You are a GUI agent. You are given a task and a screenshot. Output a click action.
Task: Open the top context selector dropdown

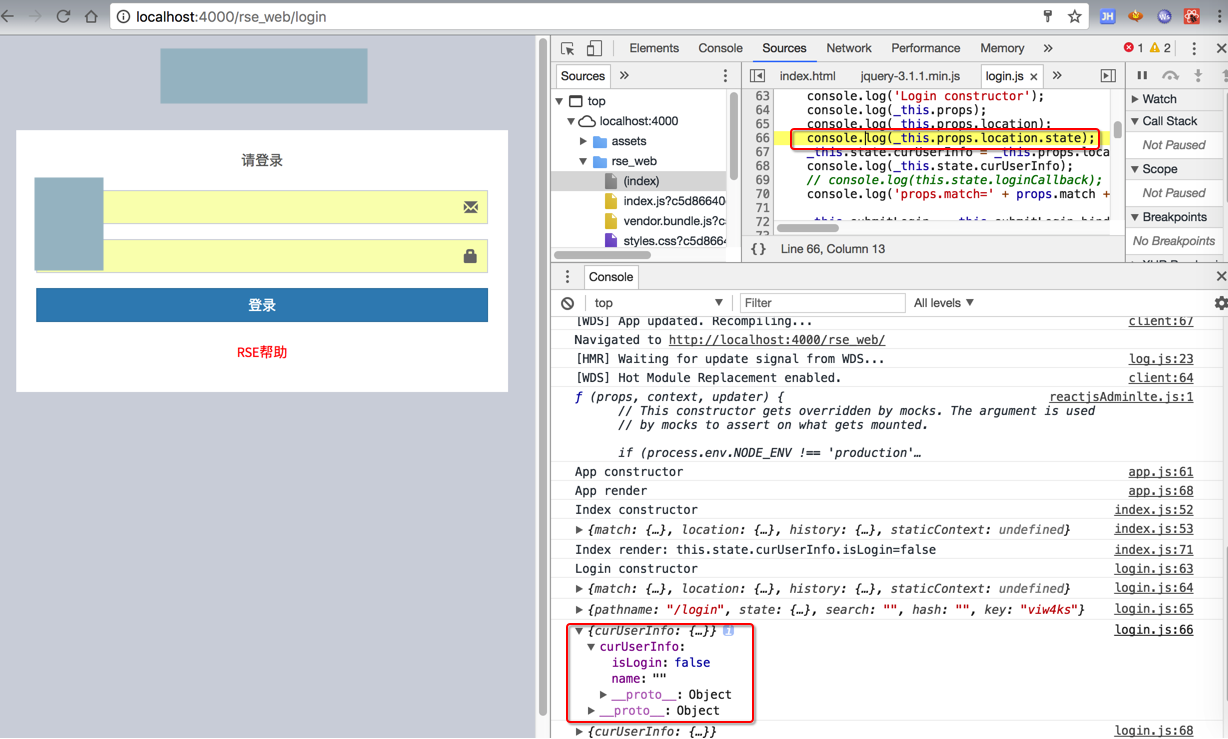(x=657, y=303)
